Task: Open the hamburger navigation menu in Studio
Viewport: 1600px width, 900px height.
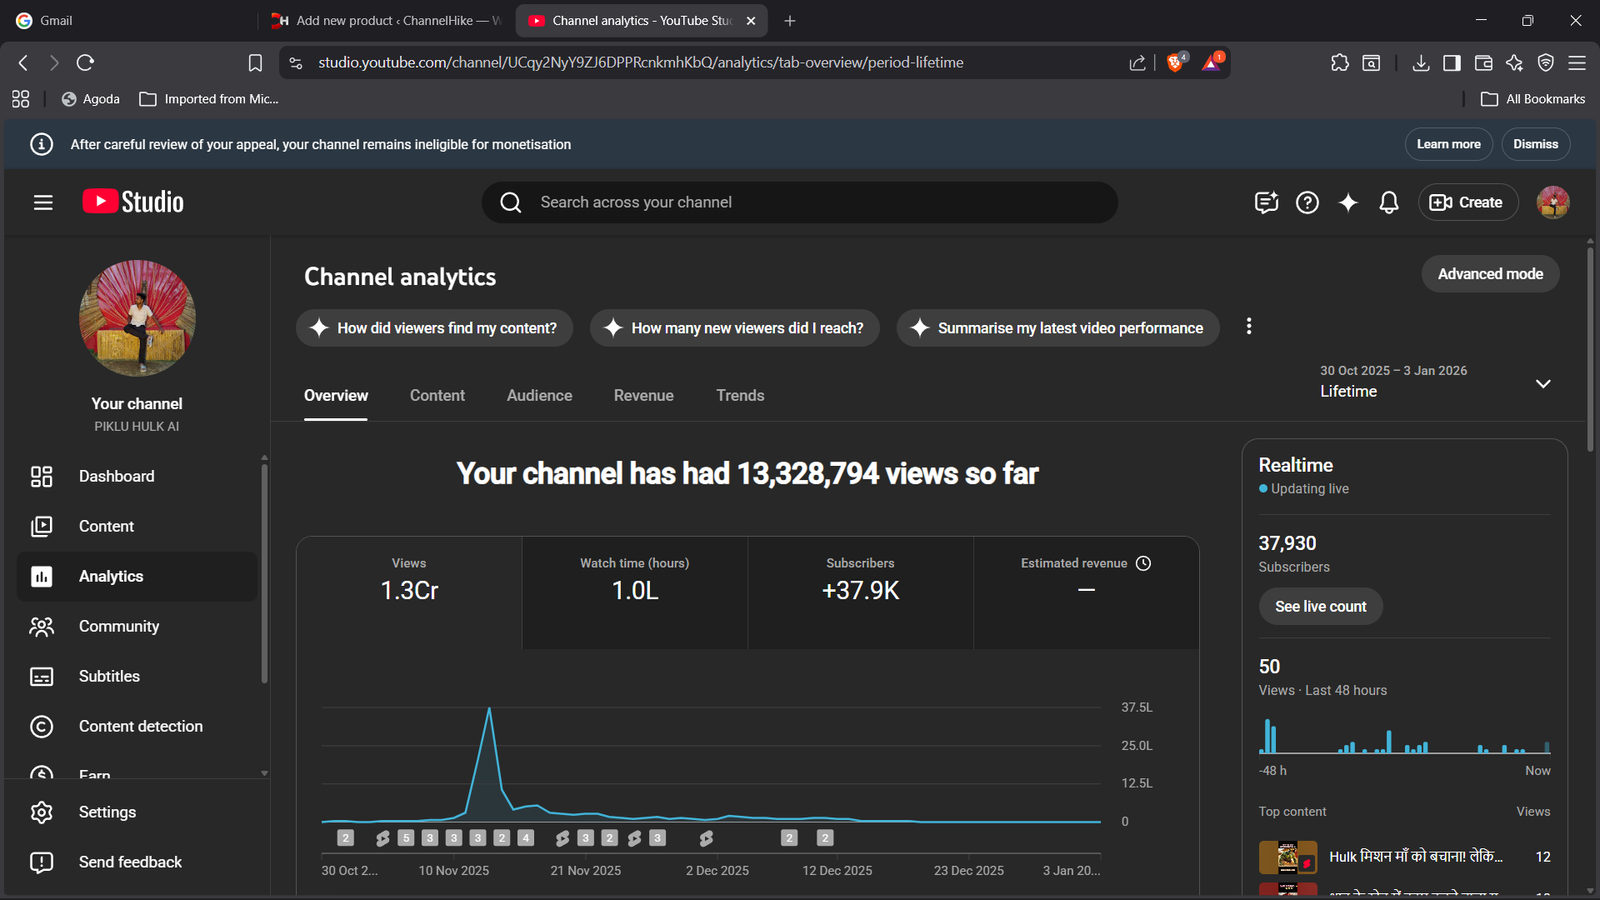Action: tap(43, 202)
